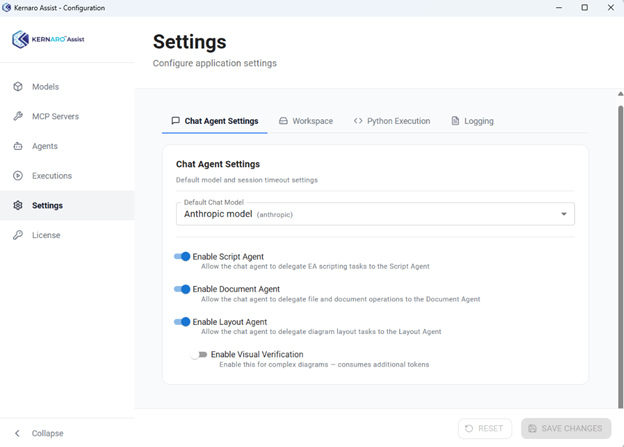The image size is (624, 447).
Task: Click the chat bubble icon on Chat Agent tab
Action: pos(176,121)
